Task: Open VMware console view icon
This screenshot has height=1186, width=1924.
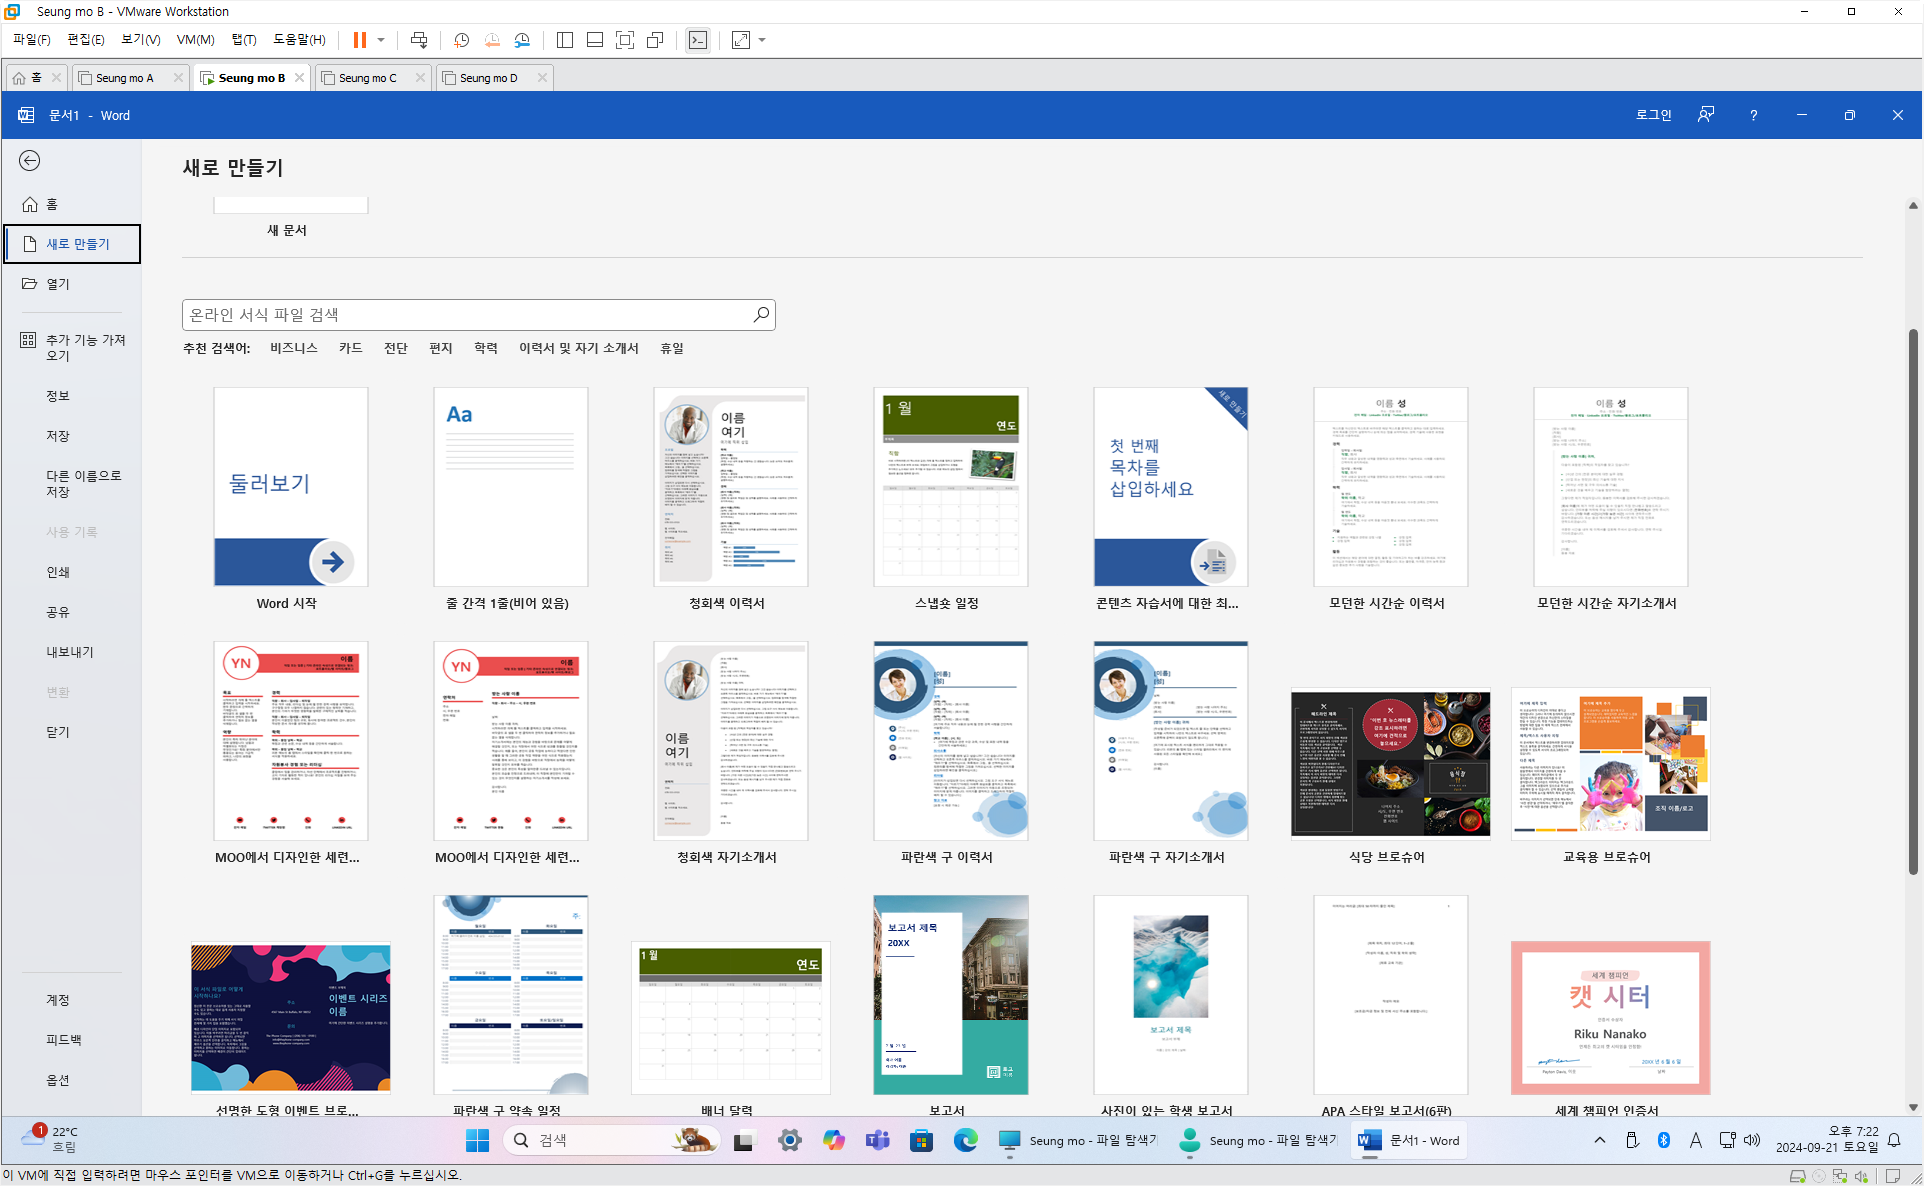Action: [698, 40]
